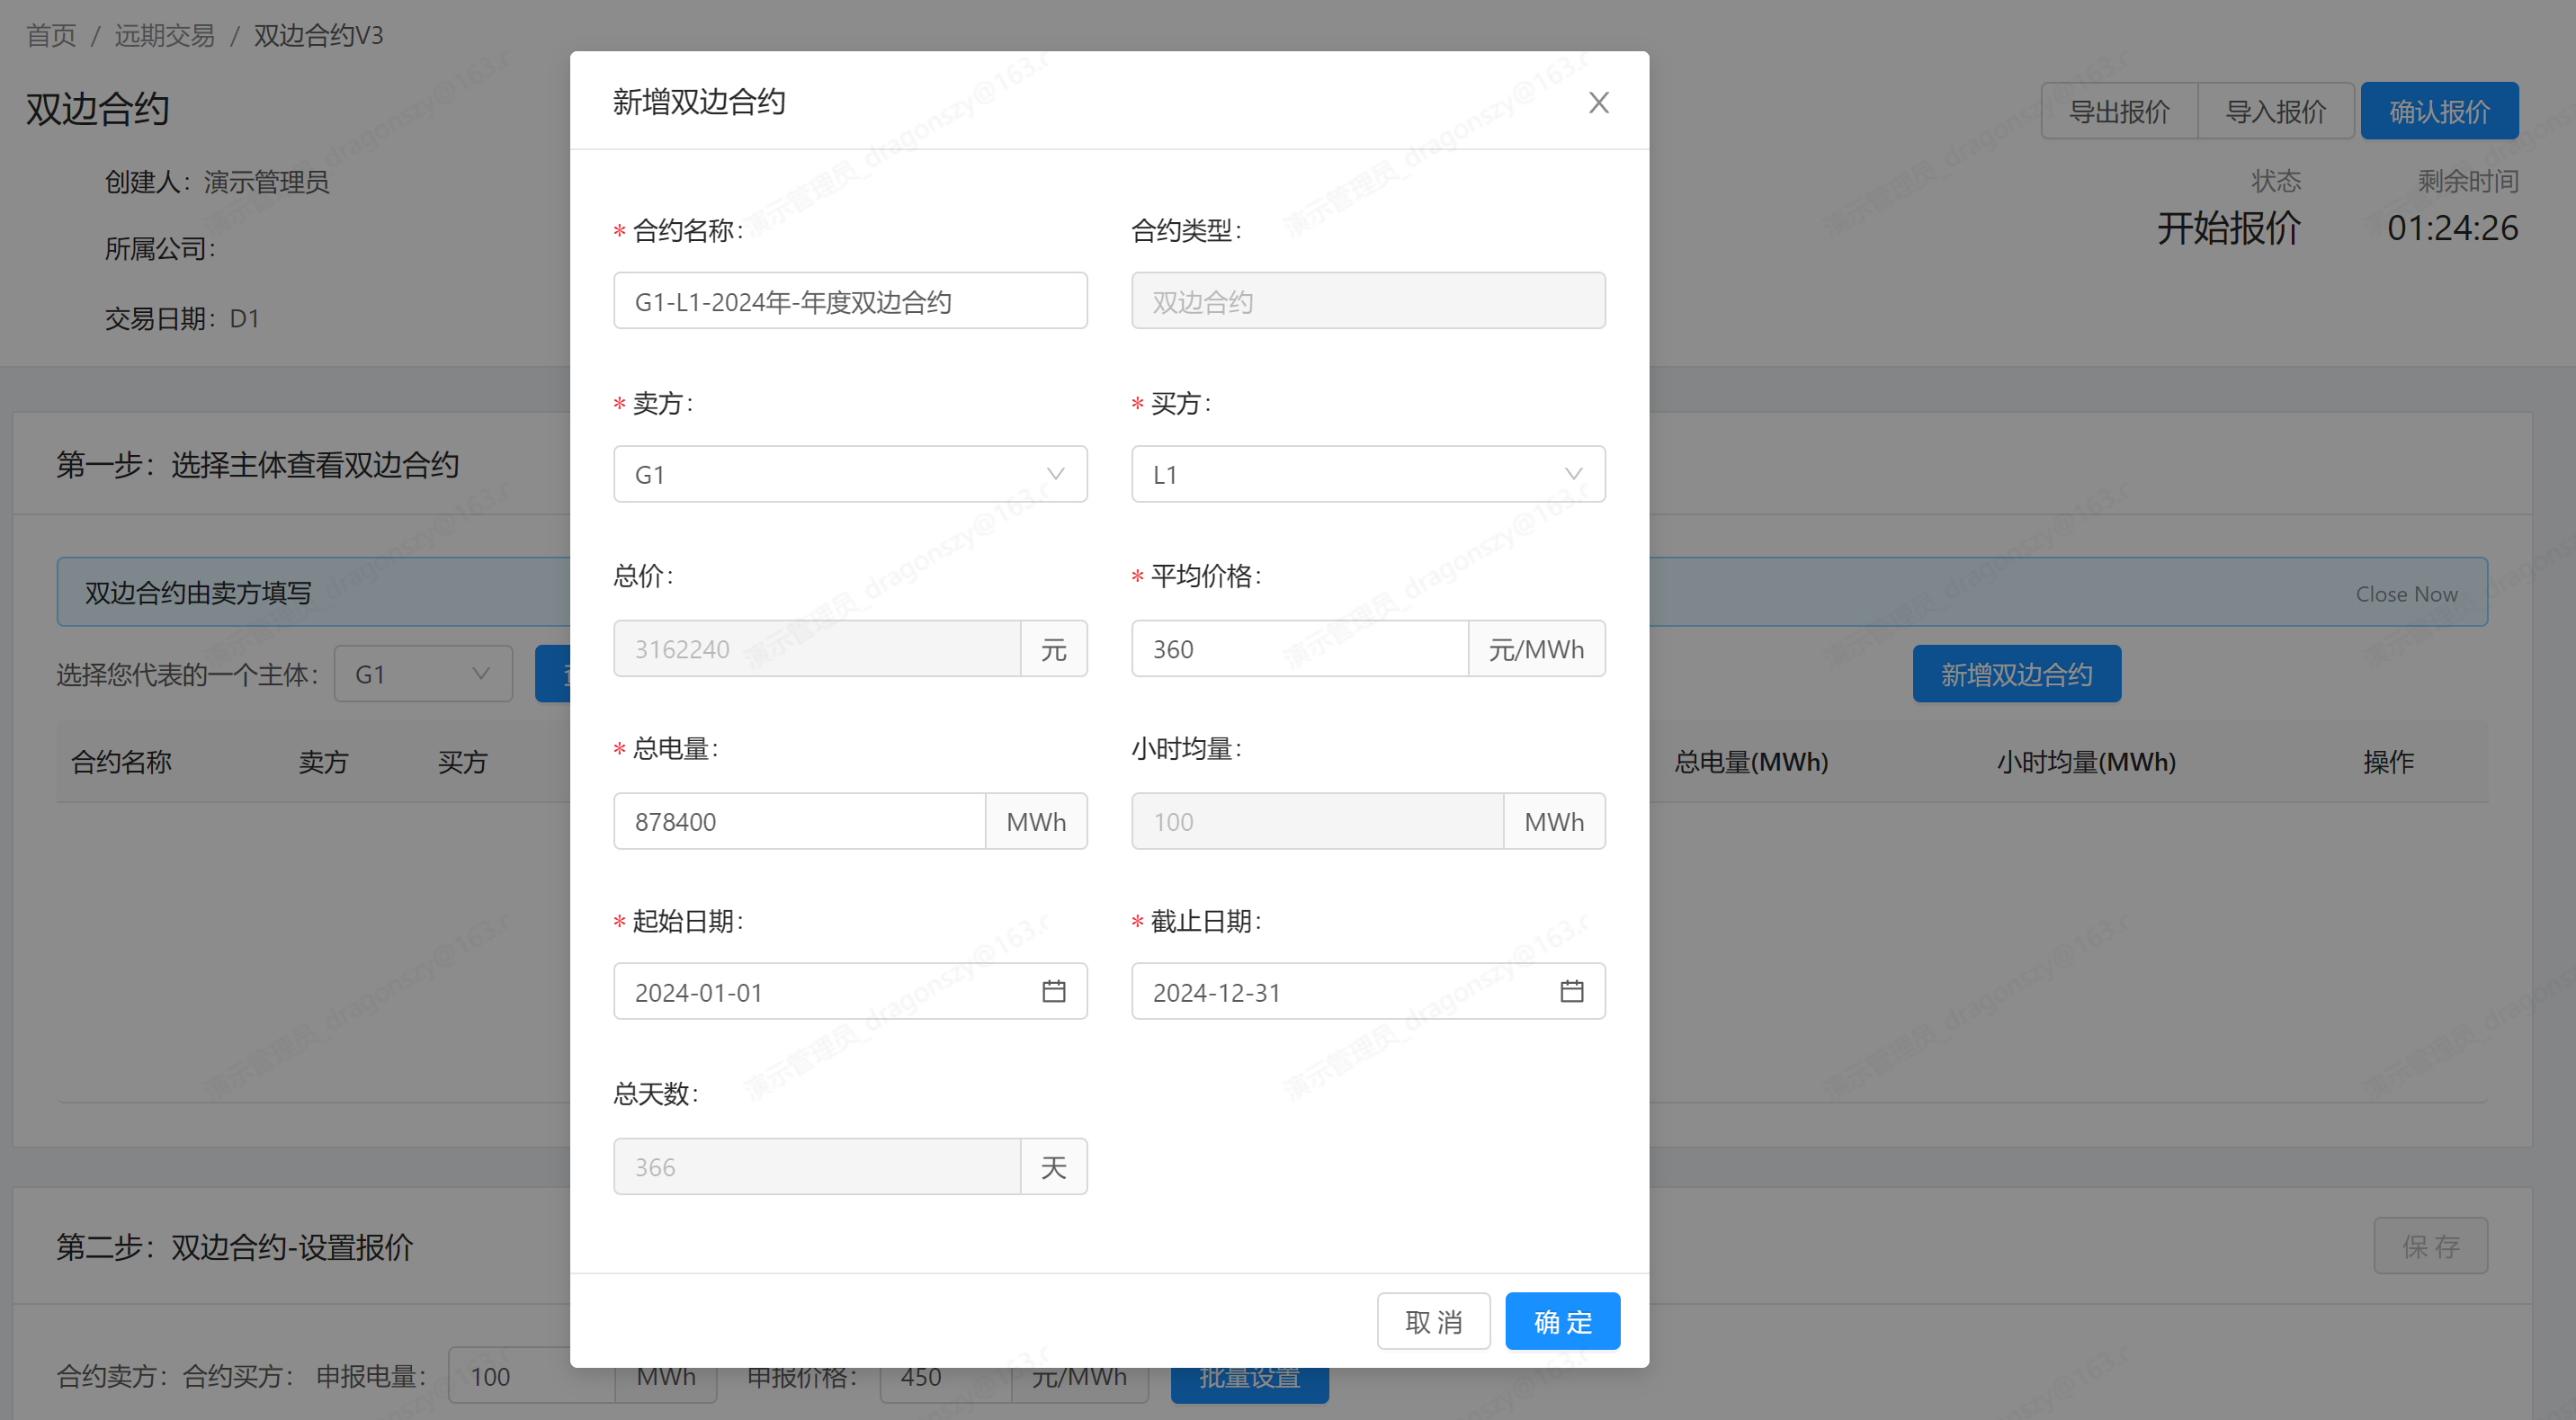Cancel the dialog with 取消

tap(1433, 1321)
